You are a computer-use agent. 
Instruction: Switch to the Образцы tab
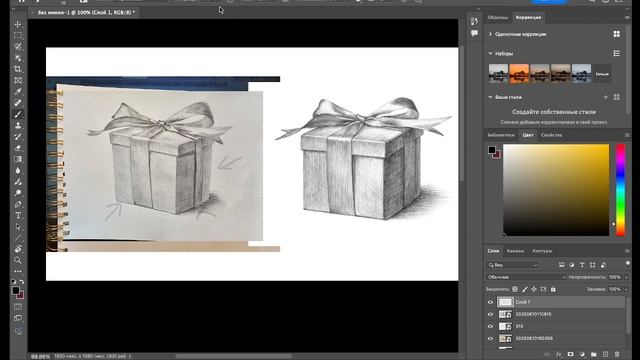[498, 18]
